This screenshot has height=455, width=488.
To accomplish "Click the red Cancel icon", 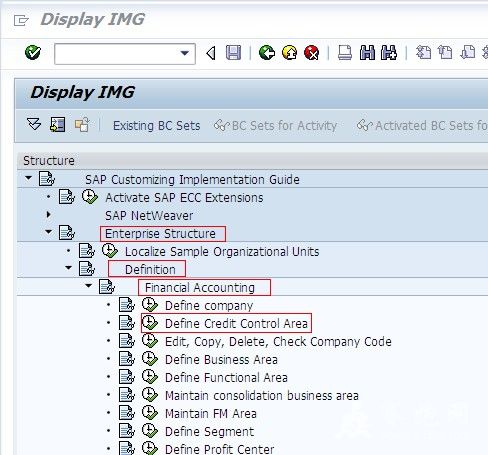I will point(312,53).
